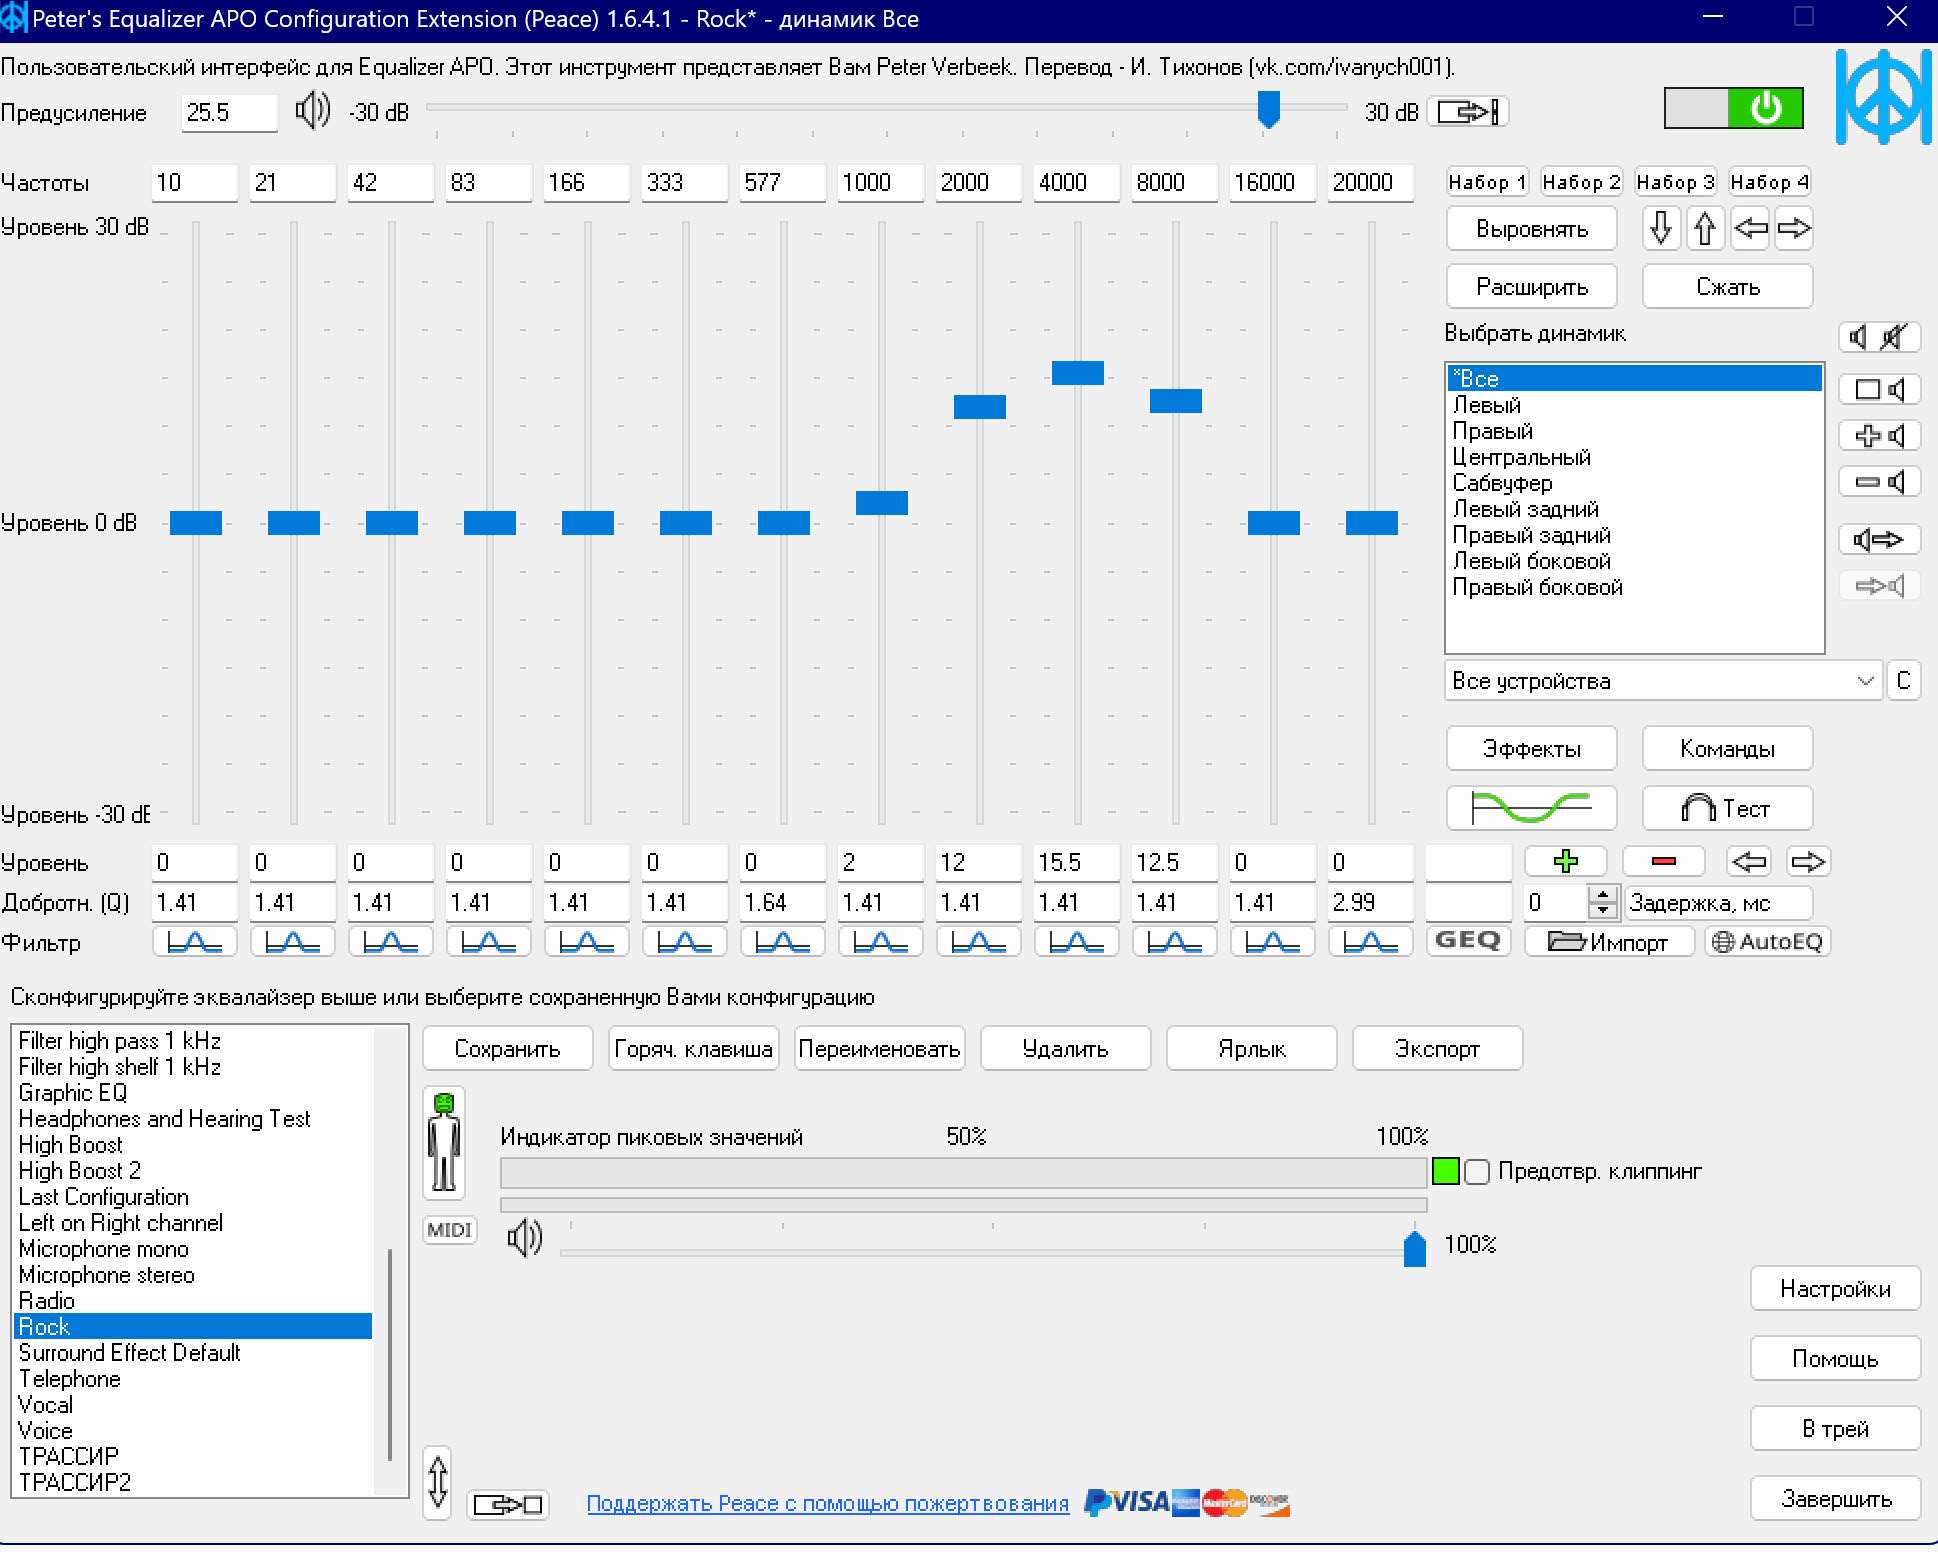Click the add speaker plus icon

1878,436
